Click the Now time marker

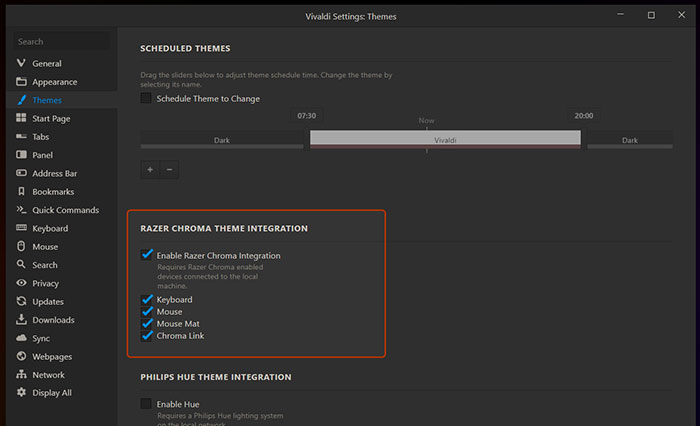pos(426,121)
